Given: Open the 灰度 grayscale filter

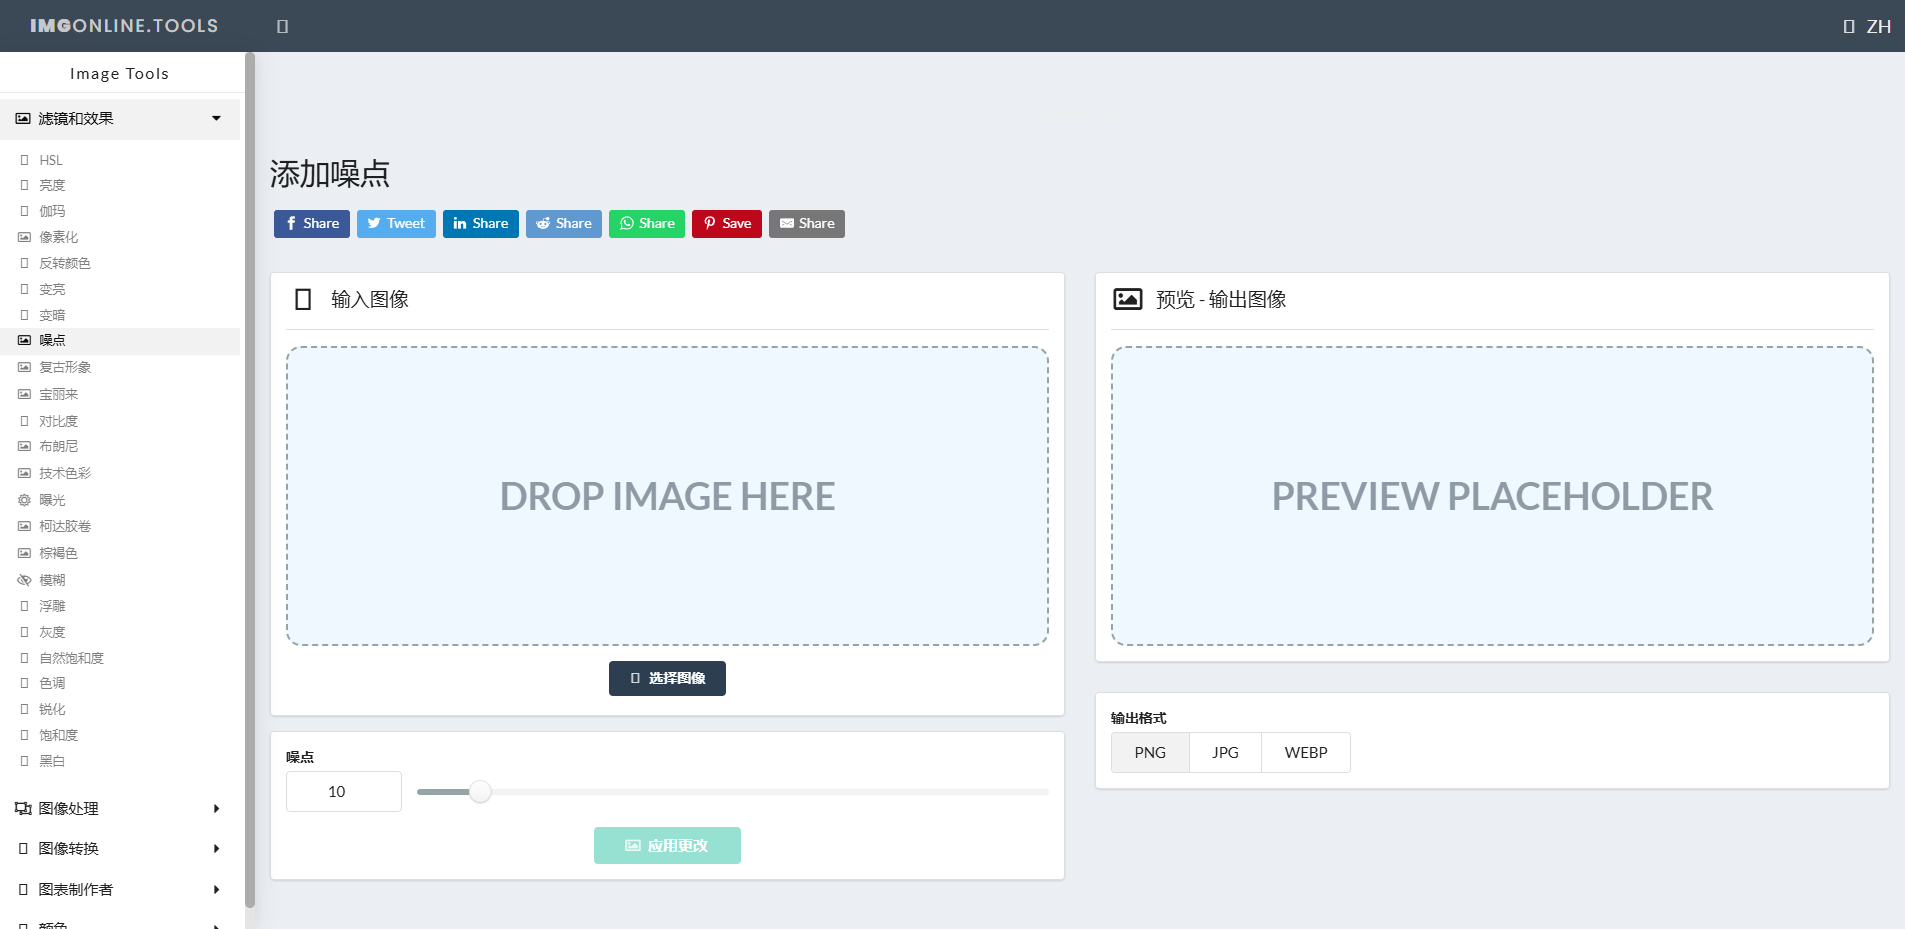Looking at the screenshot, I should [52, 632].
